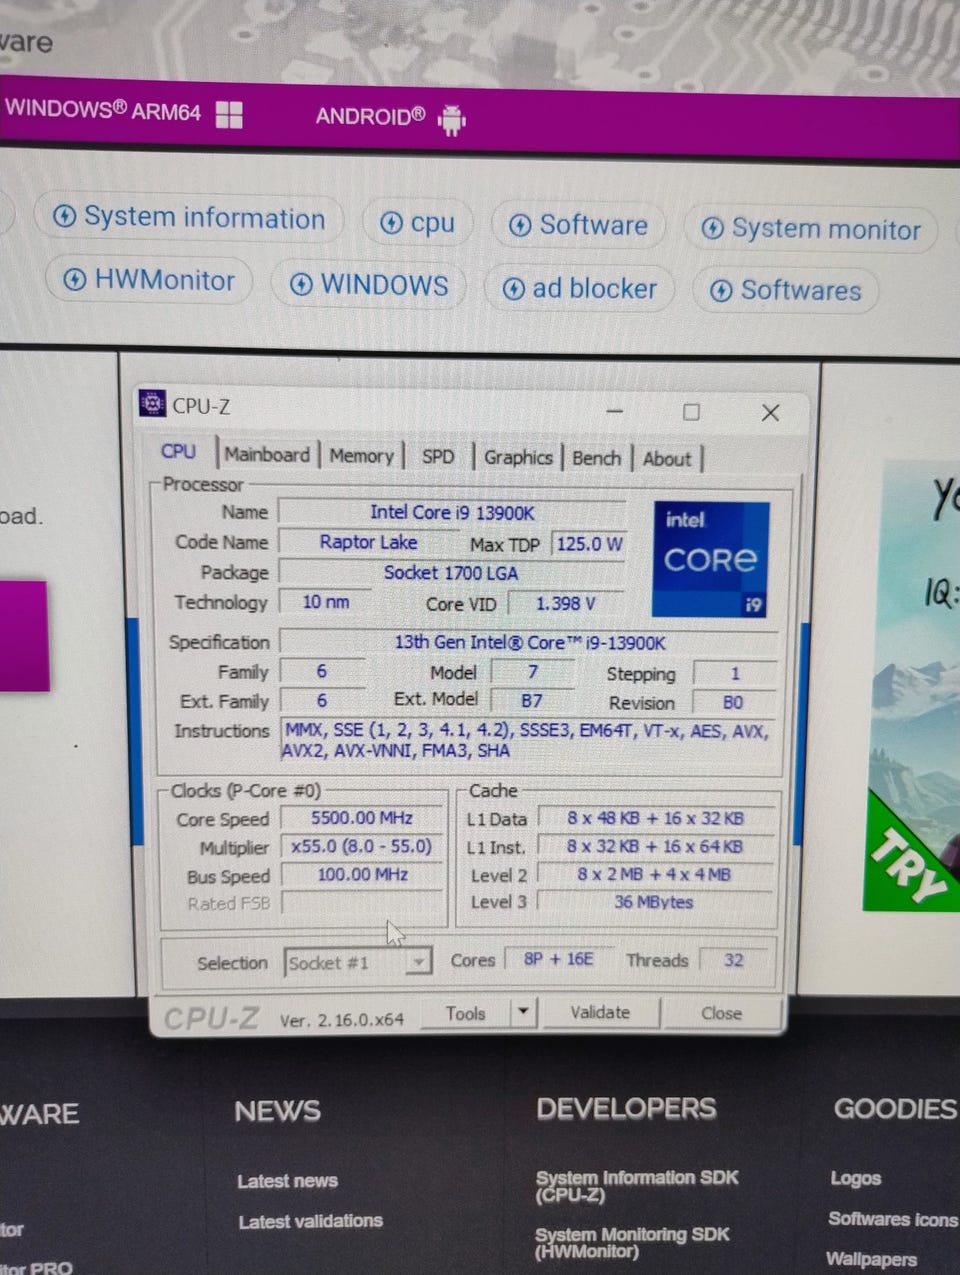This screenshot has width=960, height=1275.
Task: Click the Technology value 10 nm
Action: coord(326,602)
